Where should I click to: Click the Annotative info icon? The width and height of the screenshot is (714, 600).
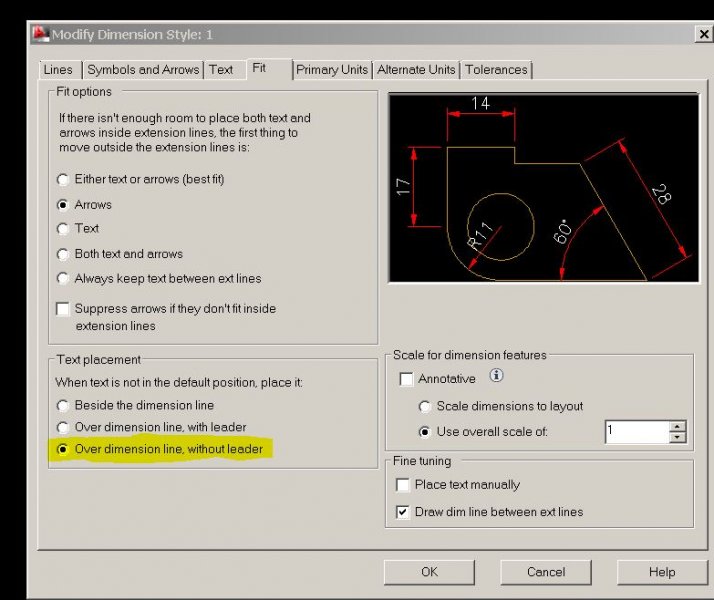coord(496,376)
